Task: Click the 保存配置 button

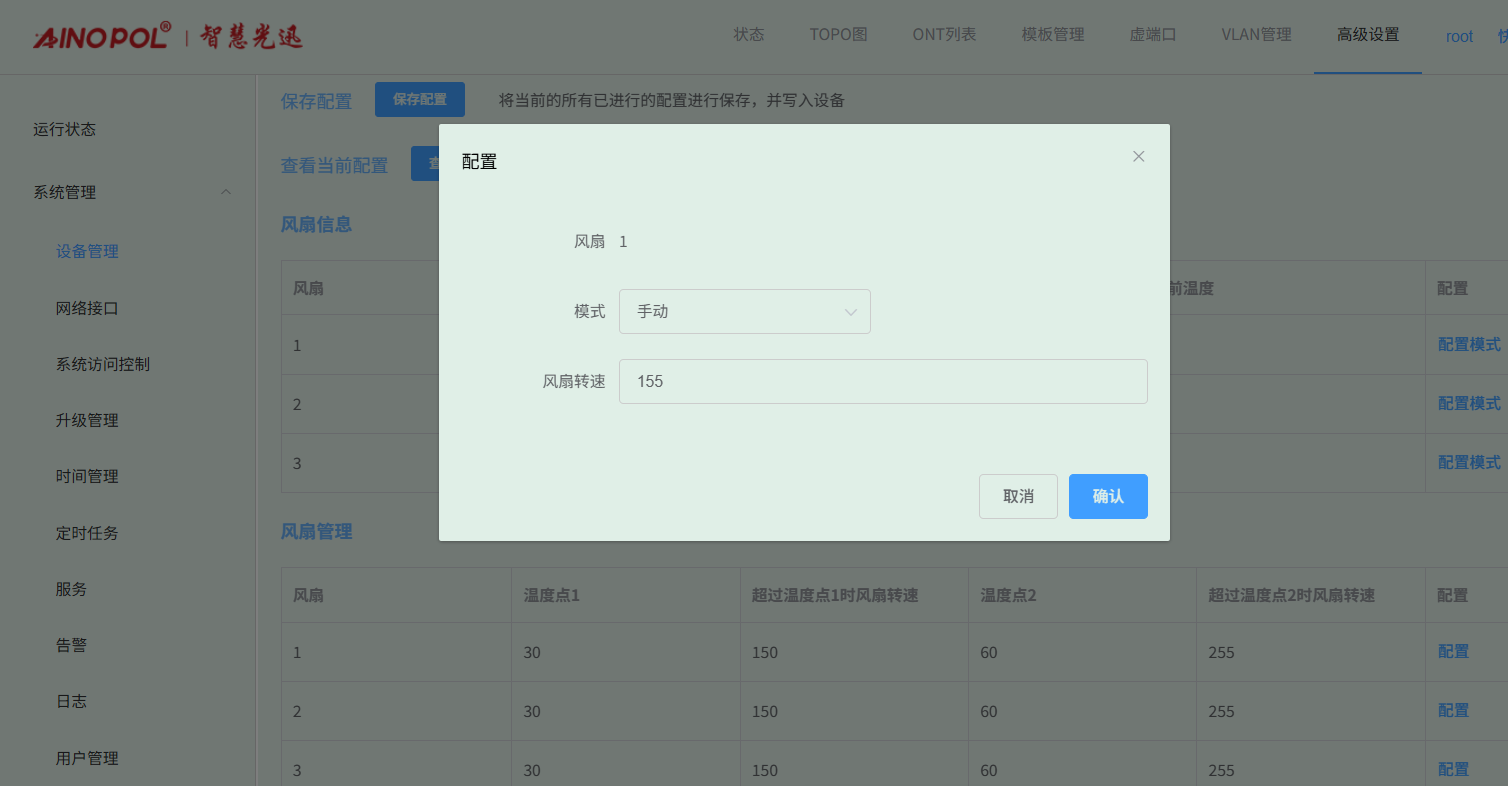Action: point(419,100)
